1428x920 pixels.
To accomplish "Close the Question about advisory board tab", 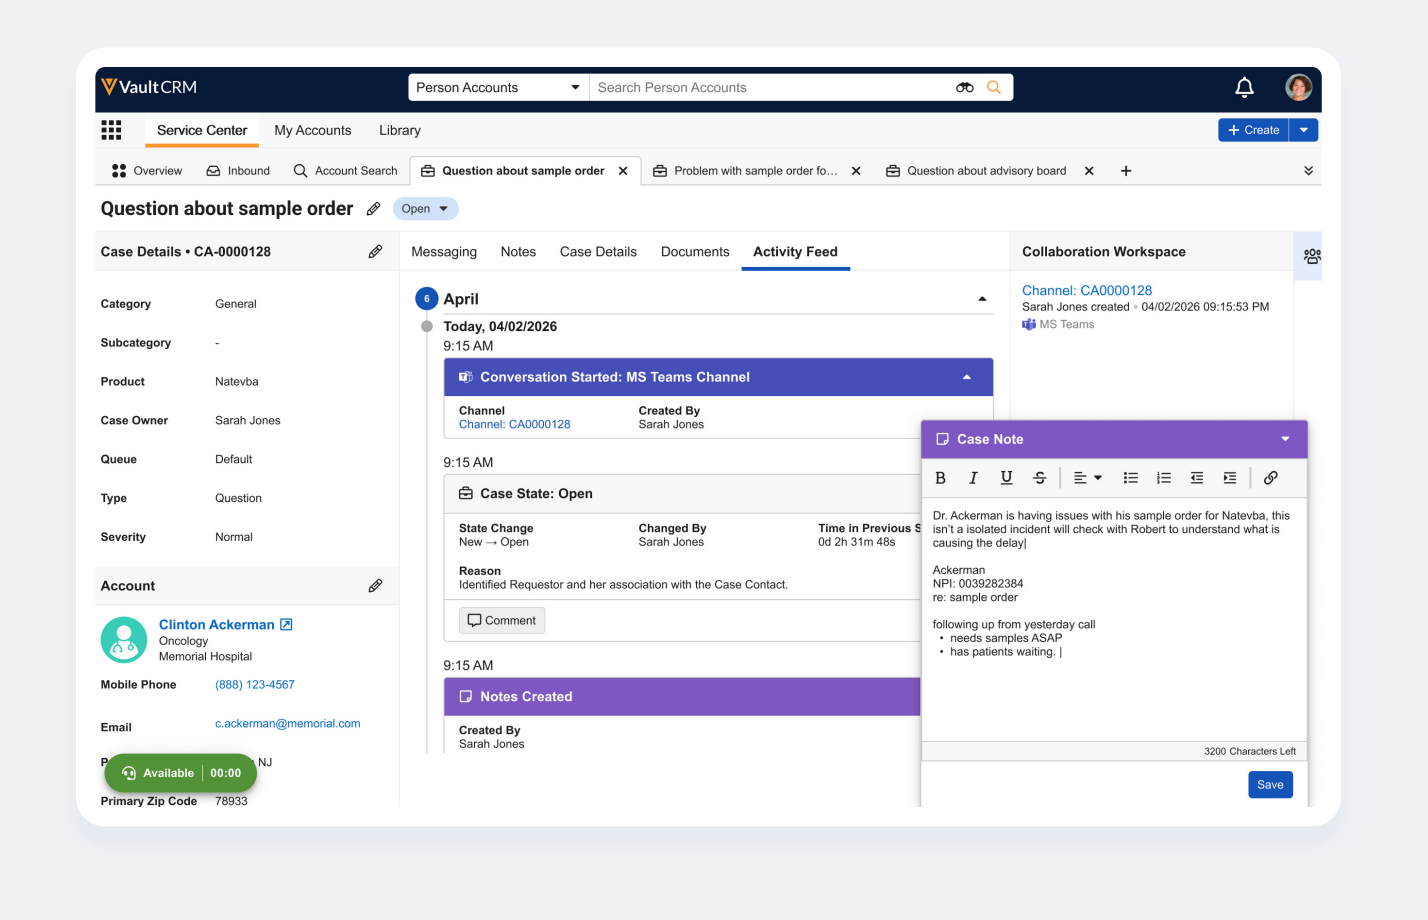I will coord(1089,171).
